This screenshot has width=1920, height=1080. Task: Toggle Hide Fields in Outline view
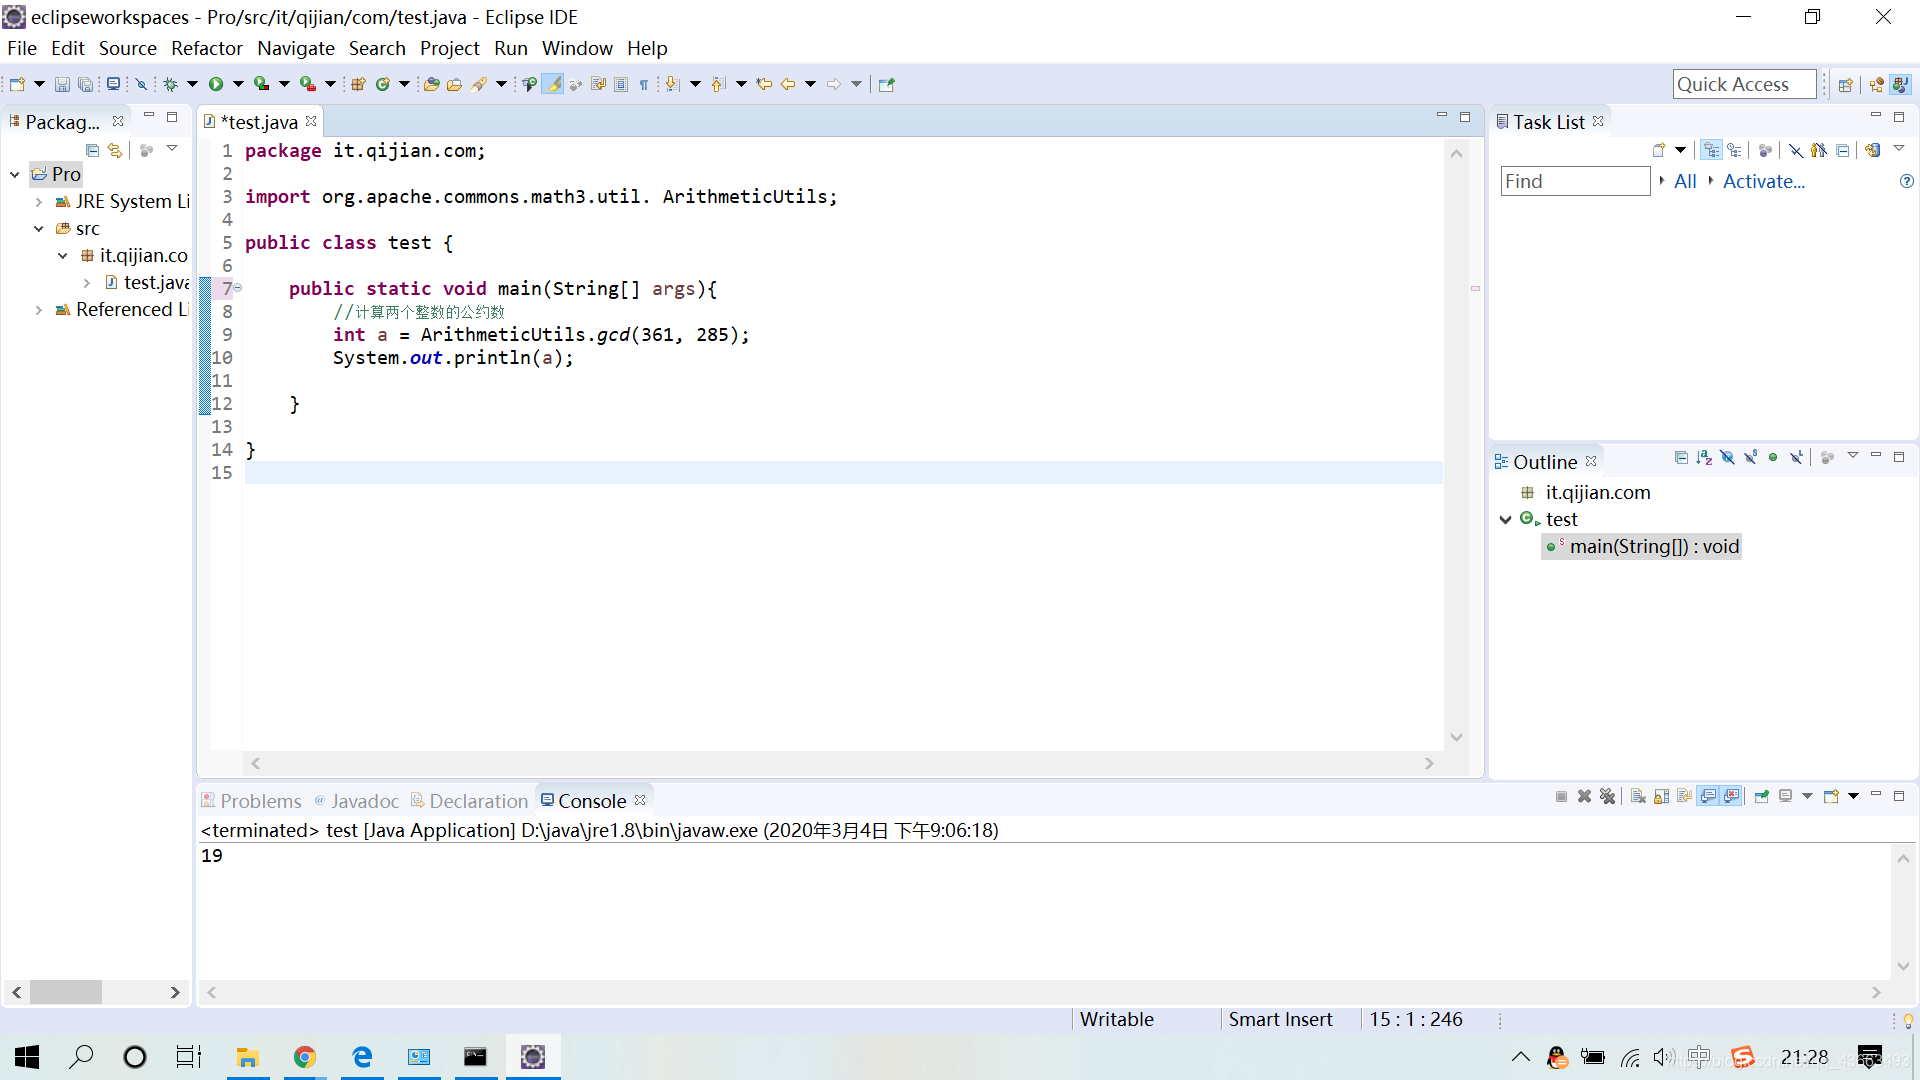click(1727, 457)
